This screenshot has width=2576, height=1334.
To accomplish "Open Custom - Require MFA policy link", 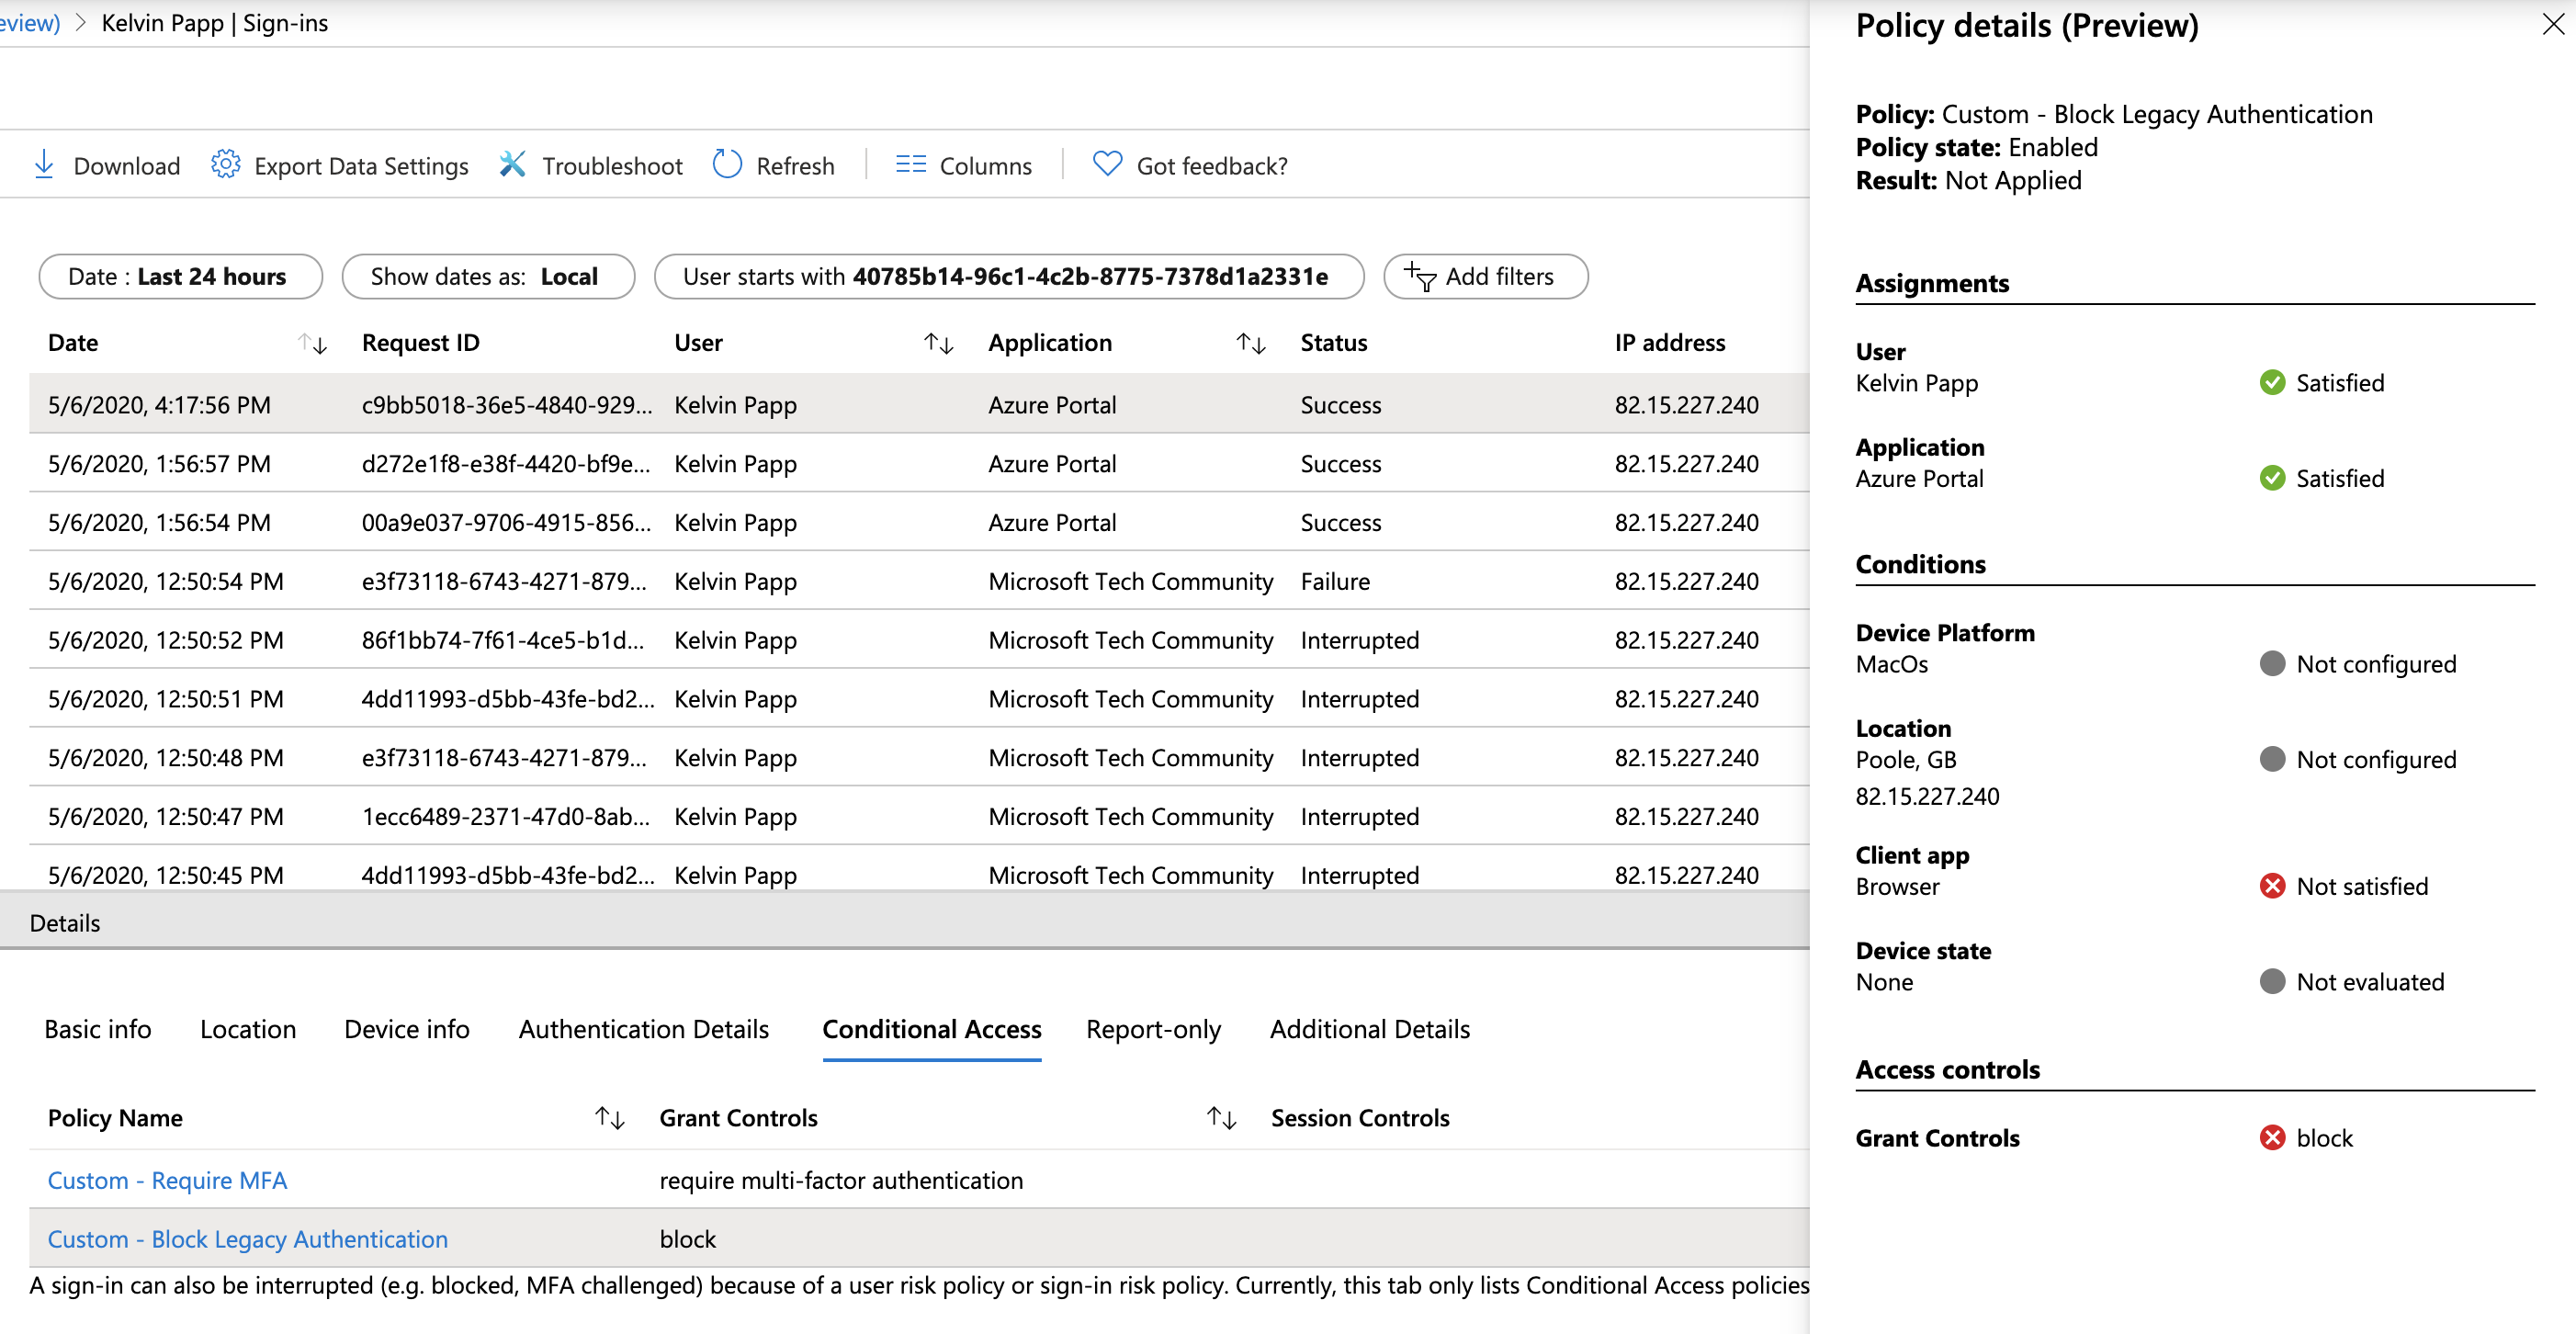I will tap(167, 1179).
